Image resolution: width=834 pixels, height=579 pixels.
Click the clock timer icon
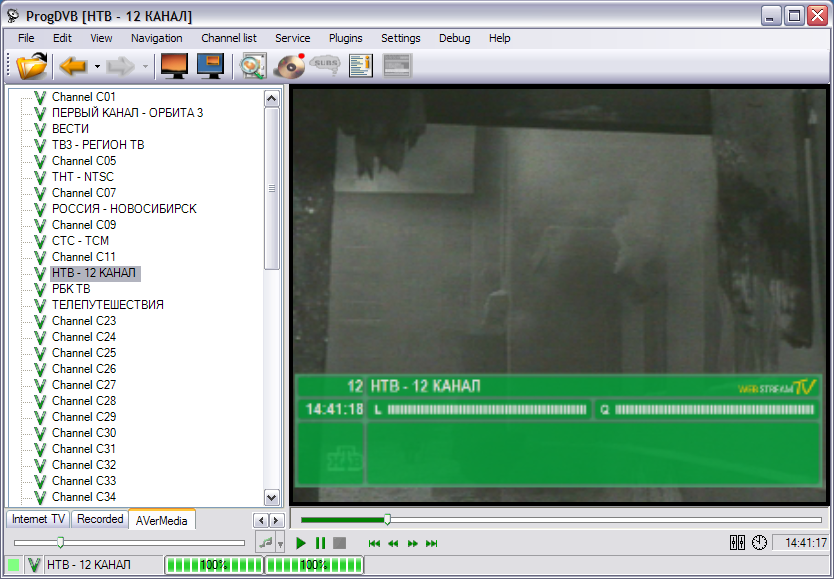pos(760,542)
